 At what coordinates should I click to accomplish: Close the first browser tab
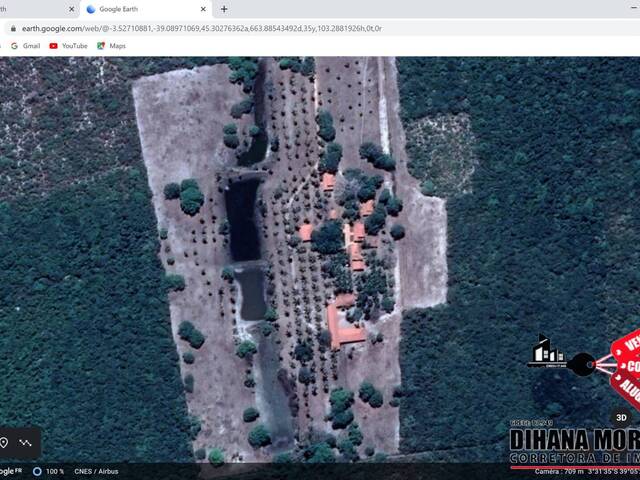(x=71, y=9)
